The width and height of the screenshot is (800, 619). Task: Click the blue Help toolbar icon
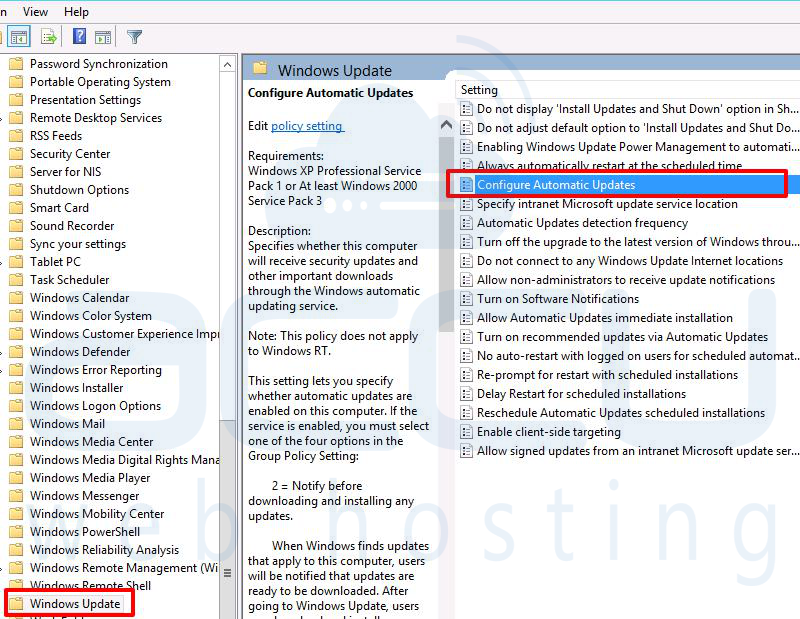click(x=80, y=36)
